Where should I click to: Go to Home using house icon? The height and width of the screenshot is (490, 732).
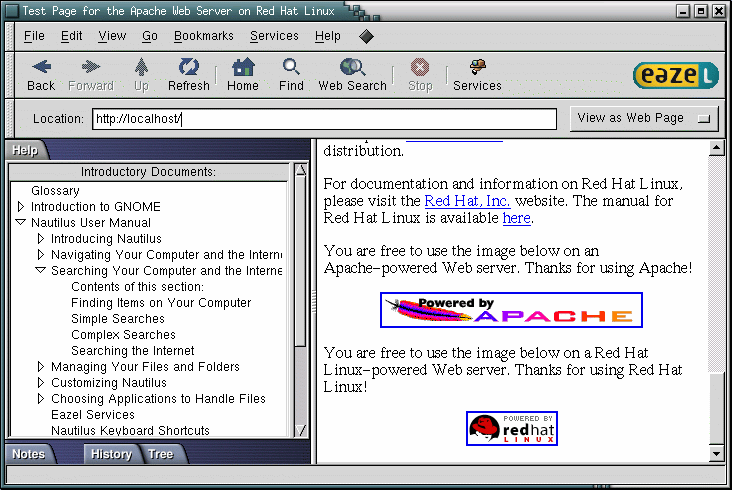[243, 67]
